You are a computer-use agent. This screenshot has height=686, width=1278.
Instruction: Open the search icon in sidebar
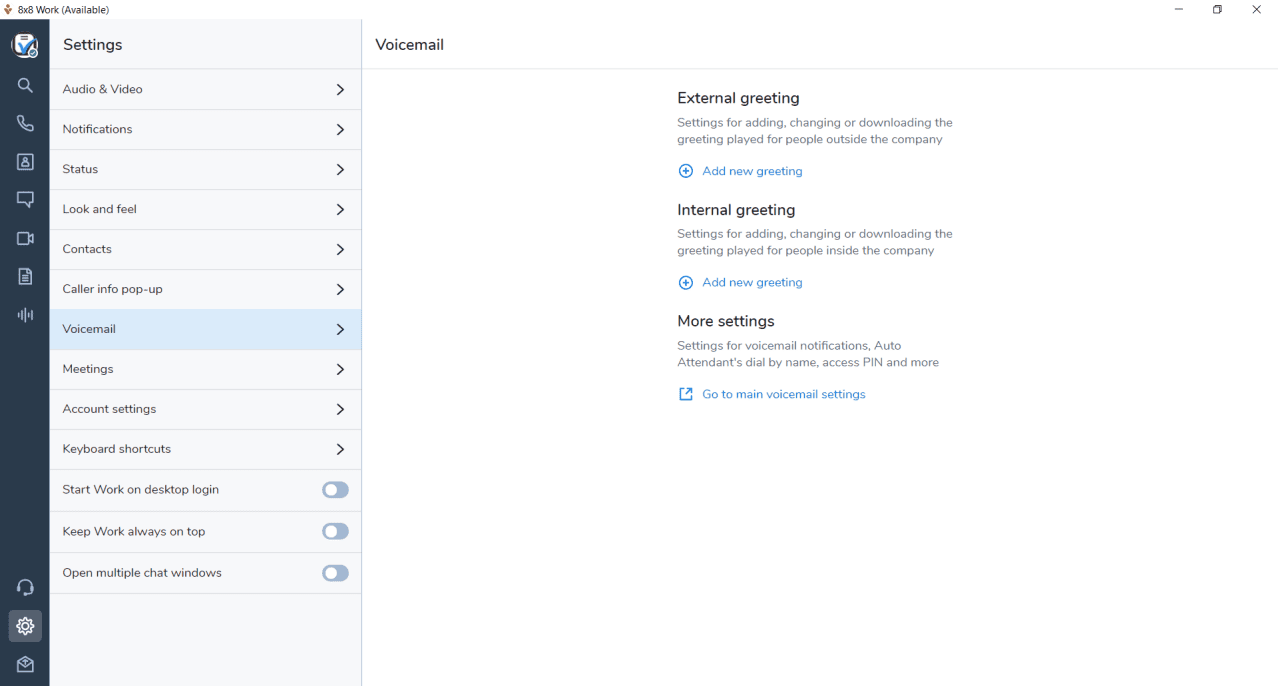pos(25,86)
